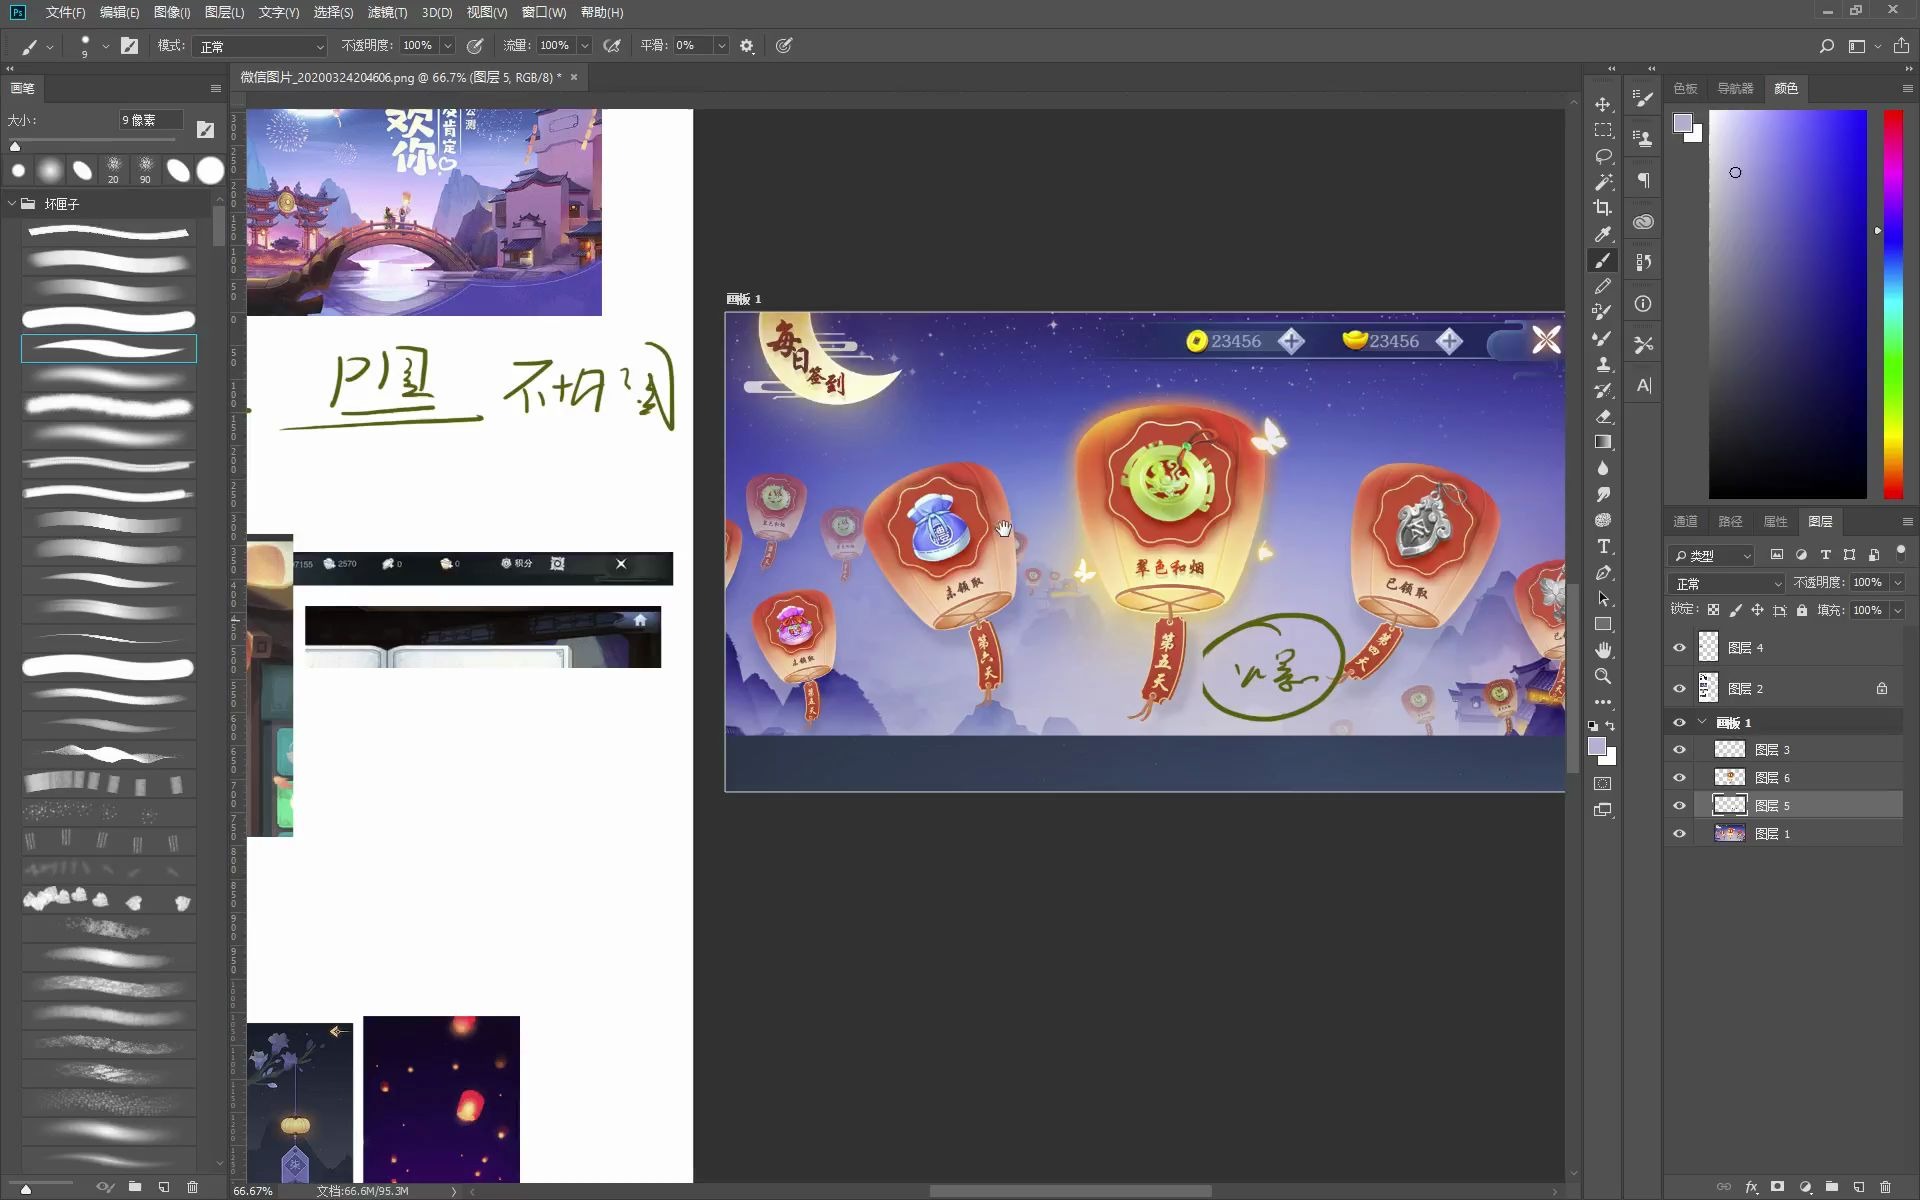Hide layer 图层 3
This screenshot has height=1200, width=1920.
pos(1679,749)
